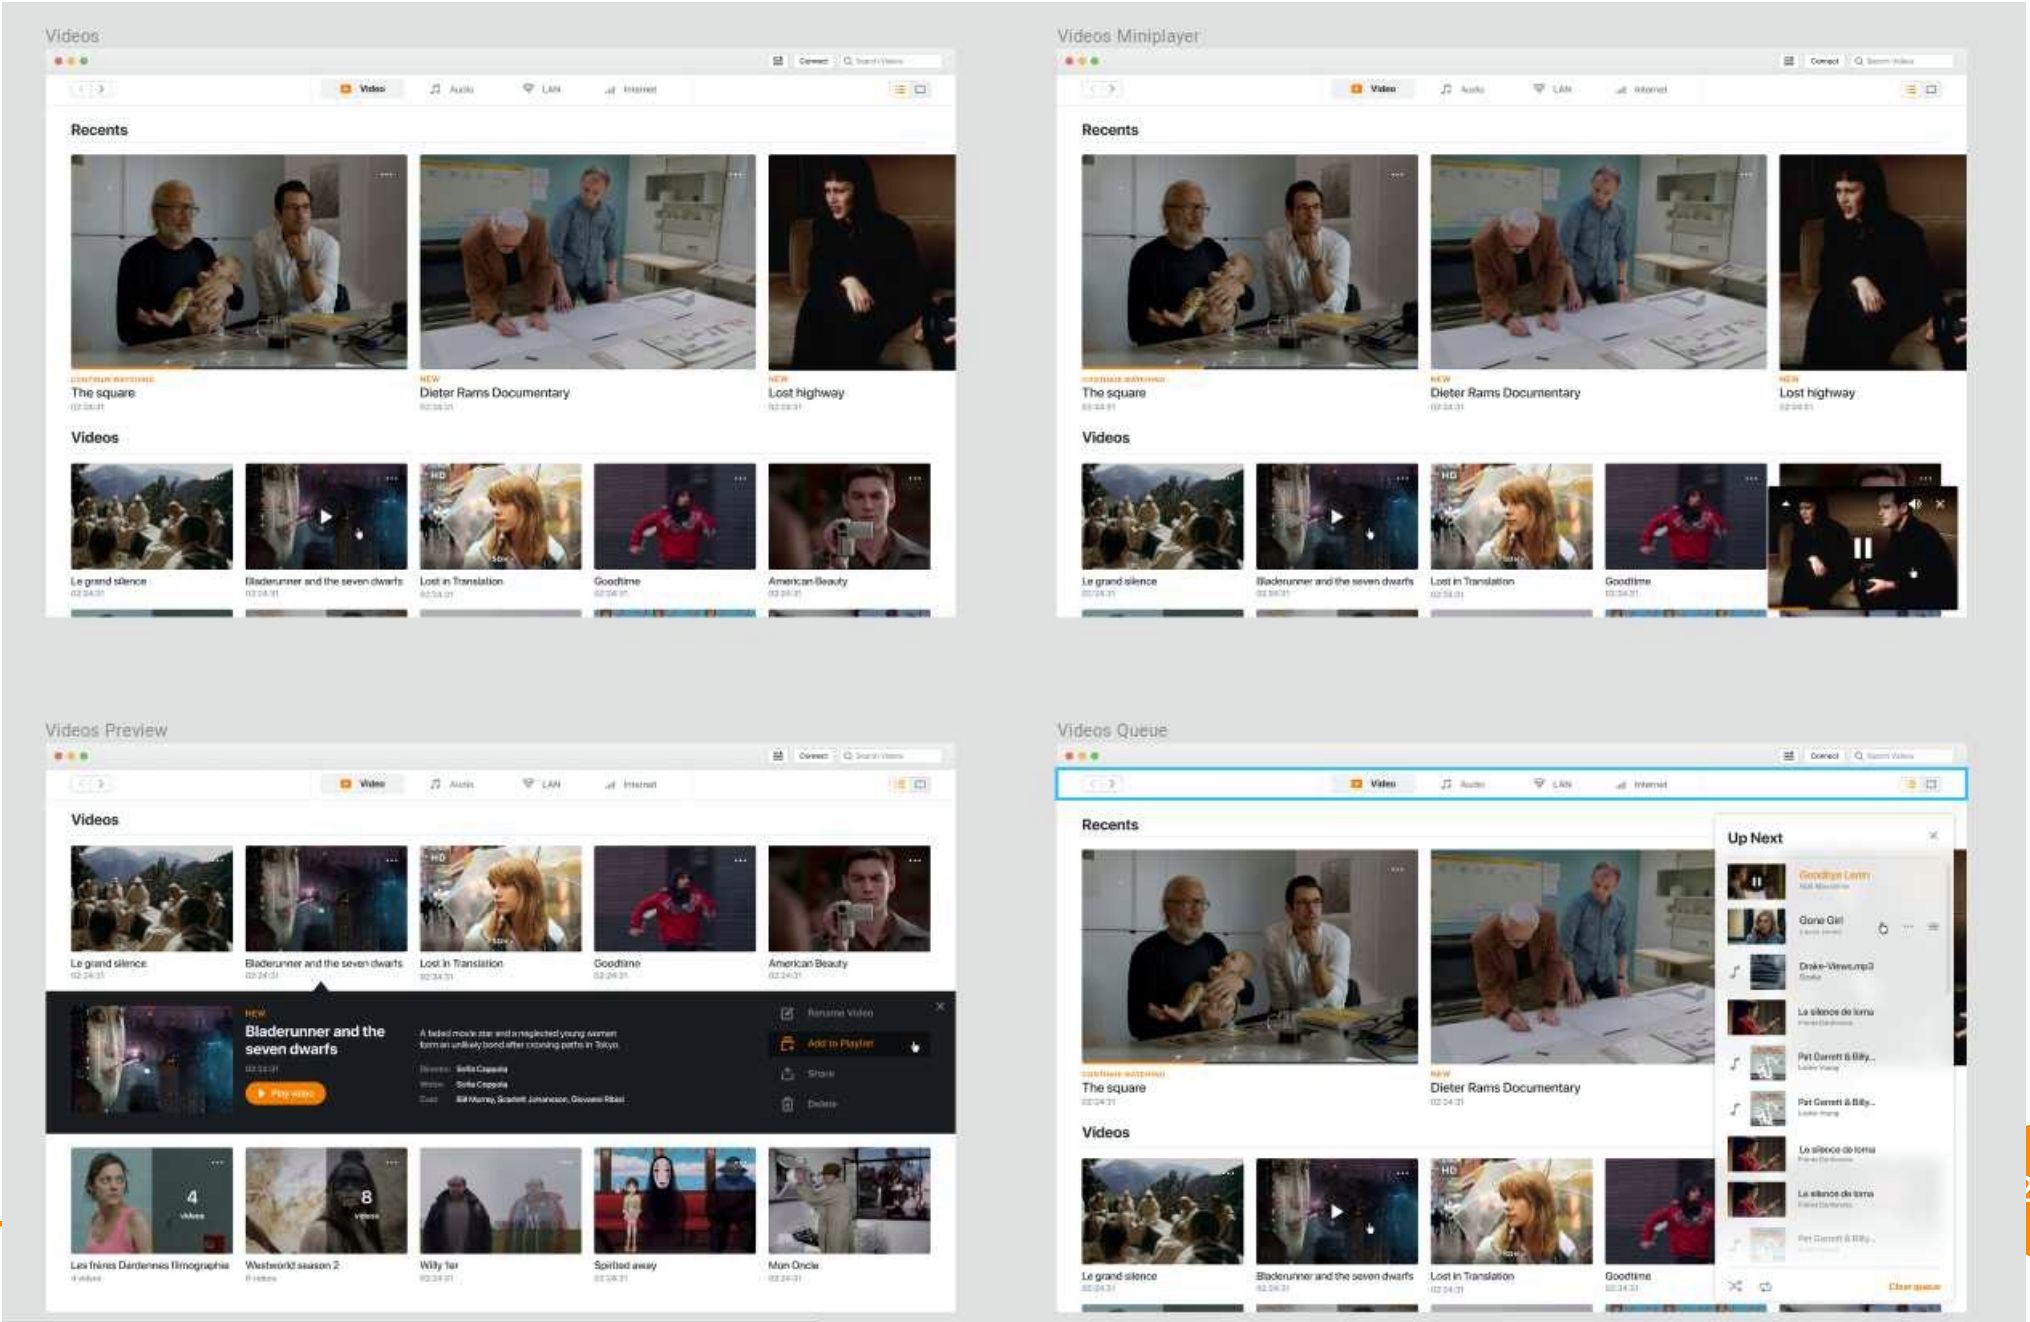Switch to list view in Videos window
The image size is (2030, 1322).
coord(900,89)
